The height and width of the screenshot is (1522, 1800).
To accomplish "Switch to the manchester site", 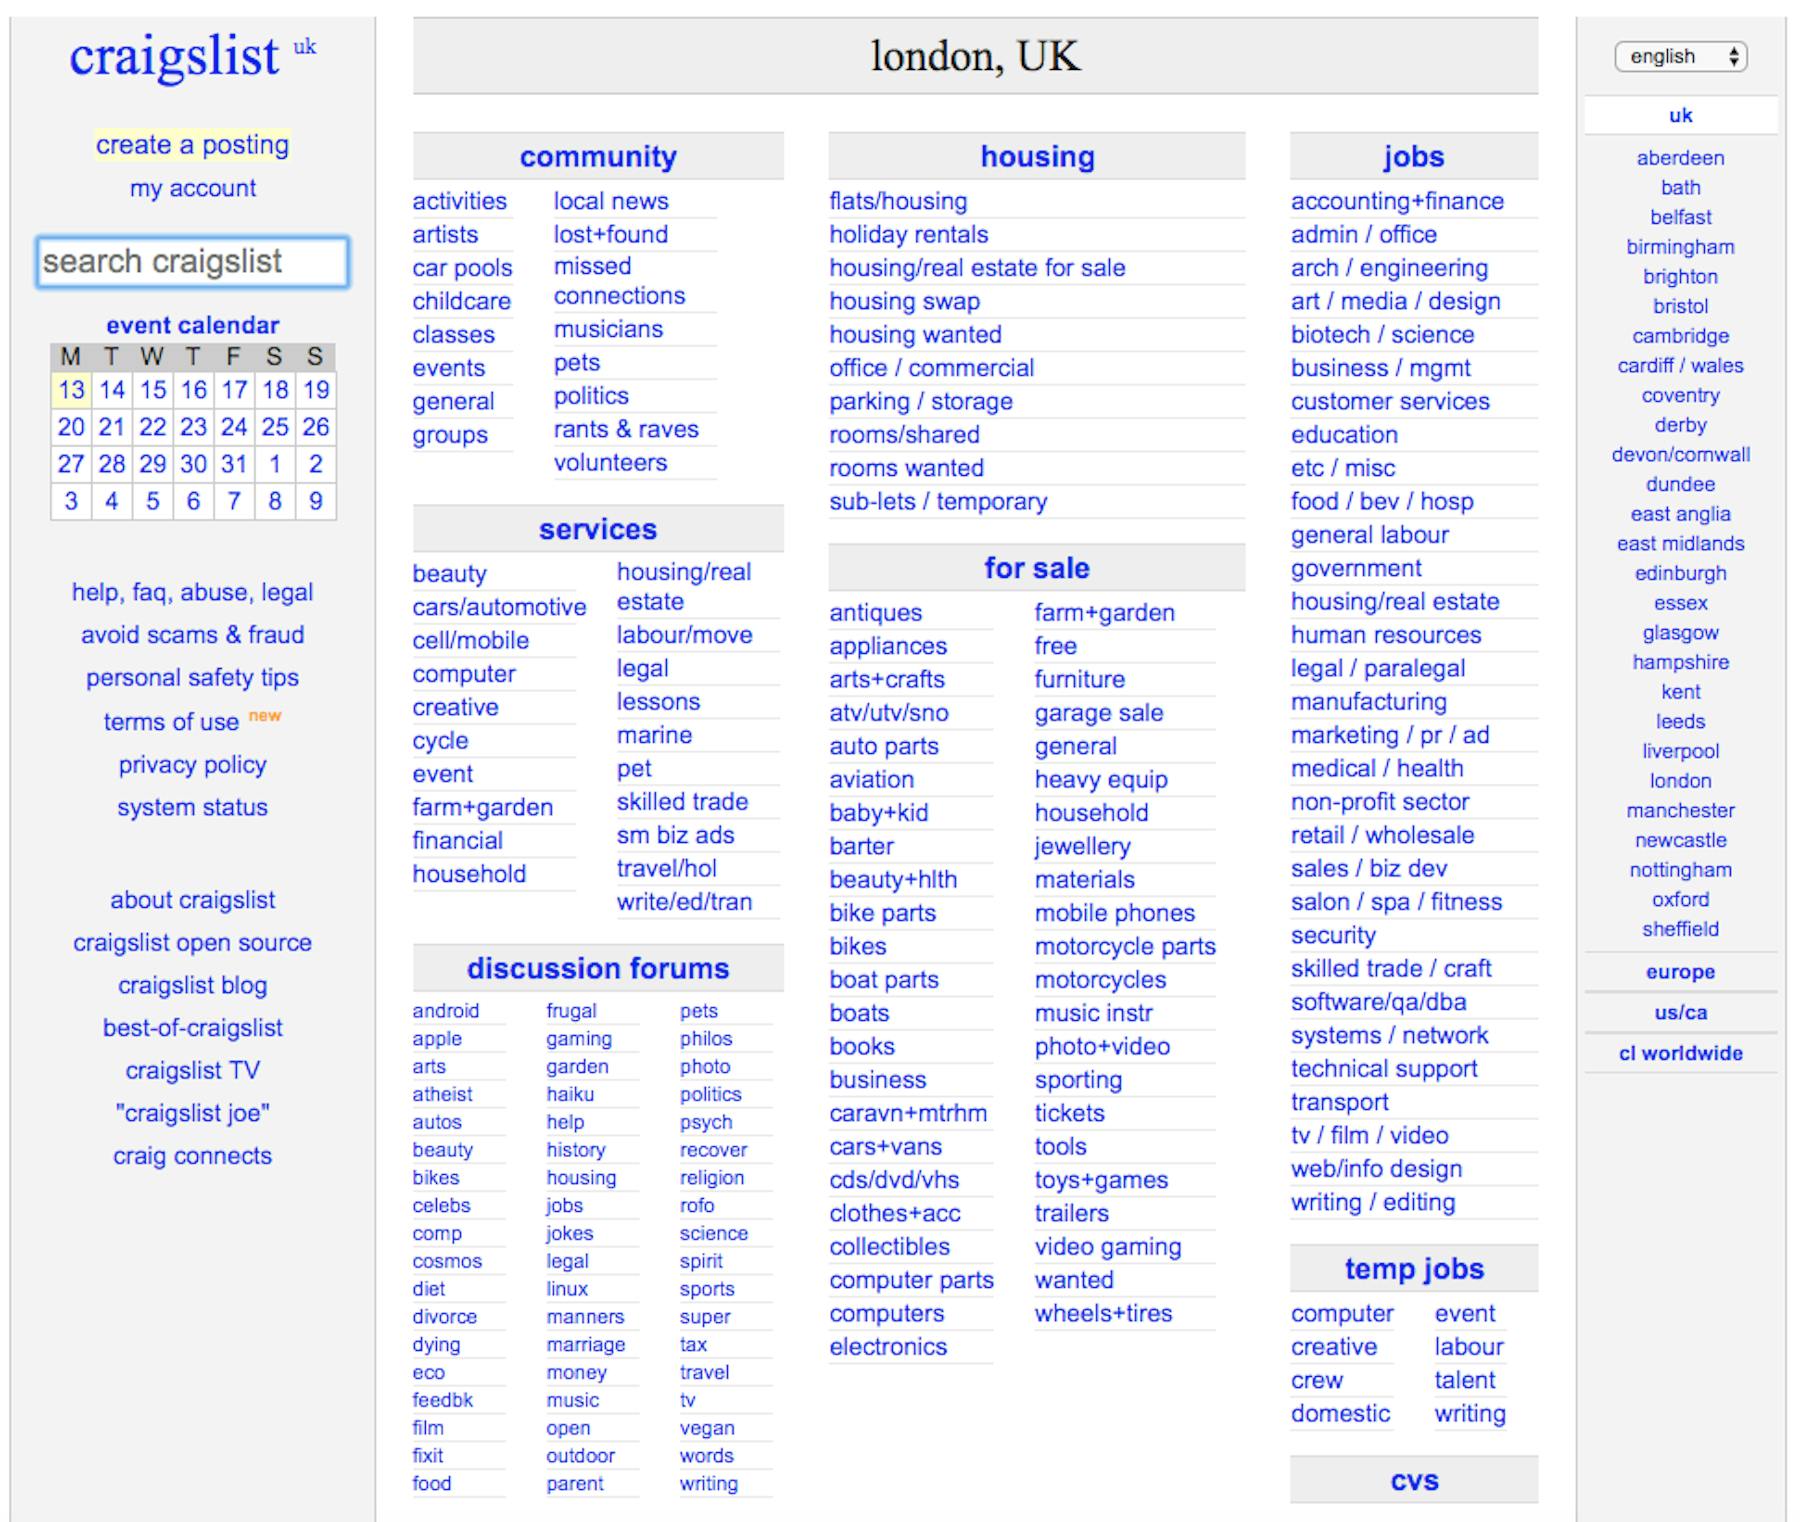I will [x=1680, y=811].
